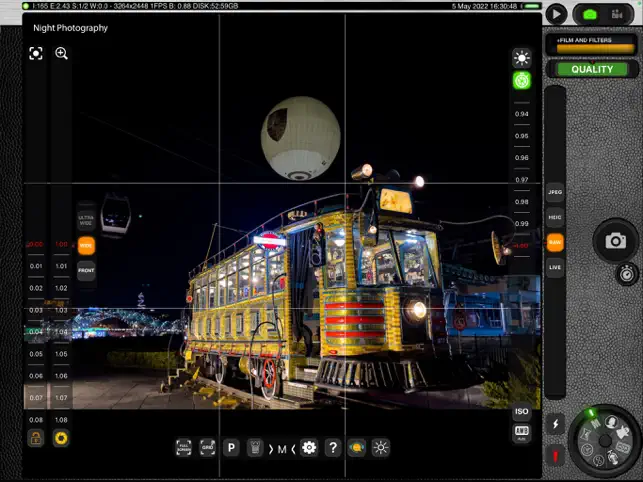Viewport: 643px width, 482px height.
Task: Click the green play button at top
Action: 556,14
